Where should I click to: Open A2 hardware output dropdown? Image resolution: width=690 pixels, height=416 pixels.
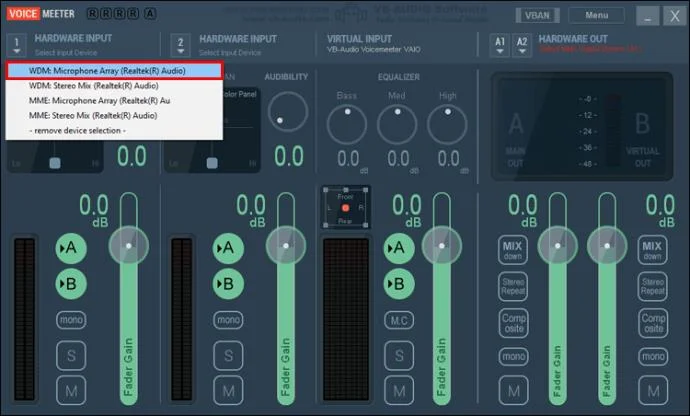coord(522,45)
